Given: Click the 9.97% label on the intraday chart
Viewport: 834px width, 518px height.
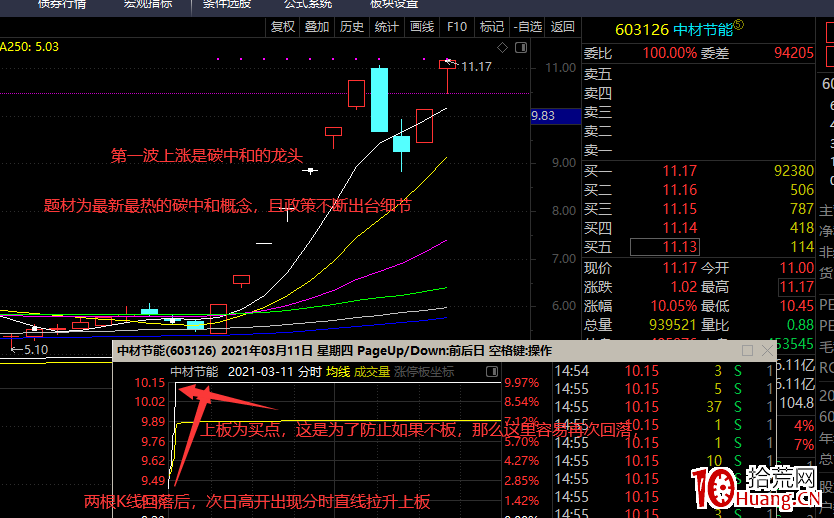Looking at the screenshot, I should [x=521, y=382].
